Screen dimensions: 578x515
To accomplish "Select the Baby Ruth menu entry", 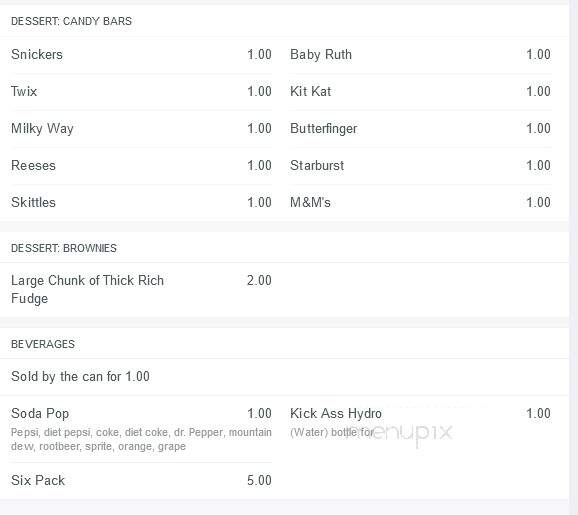I will (x=321, y=55).
